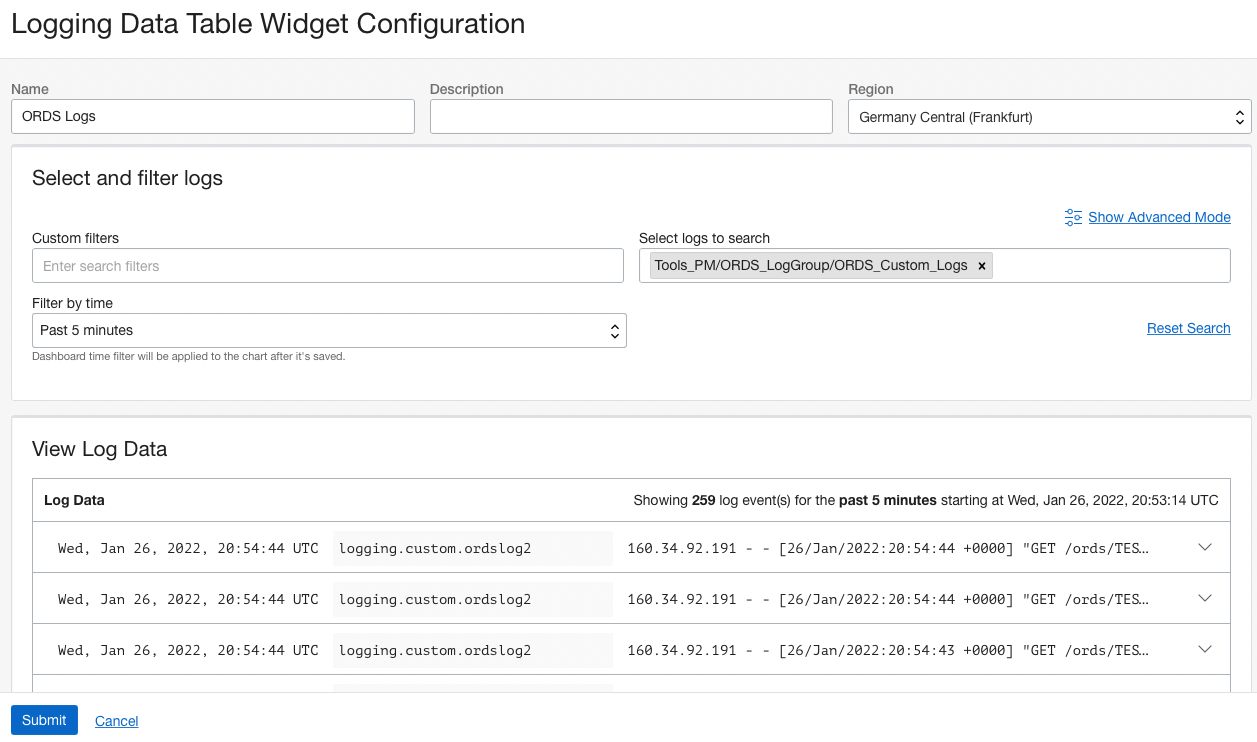Click into the Description field
The height and width of the screenshot is (742, 1257).
point(631,117)
